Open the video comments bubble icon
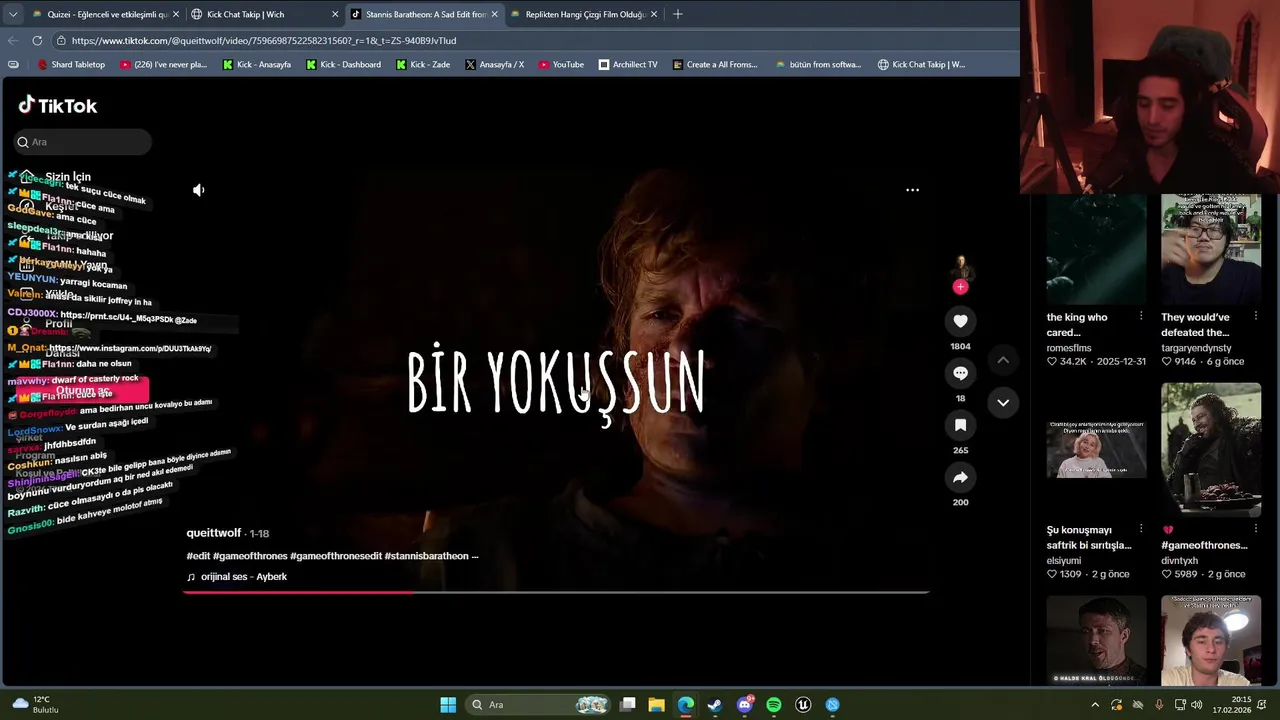This screenshot has width=1280, height=720. click(960, 373)
